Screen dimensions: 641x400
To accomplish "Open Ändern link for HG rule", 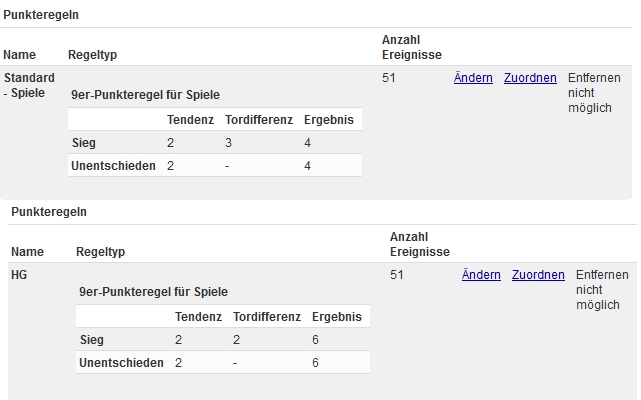I will (481, 274).
